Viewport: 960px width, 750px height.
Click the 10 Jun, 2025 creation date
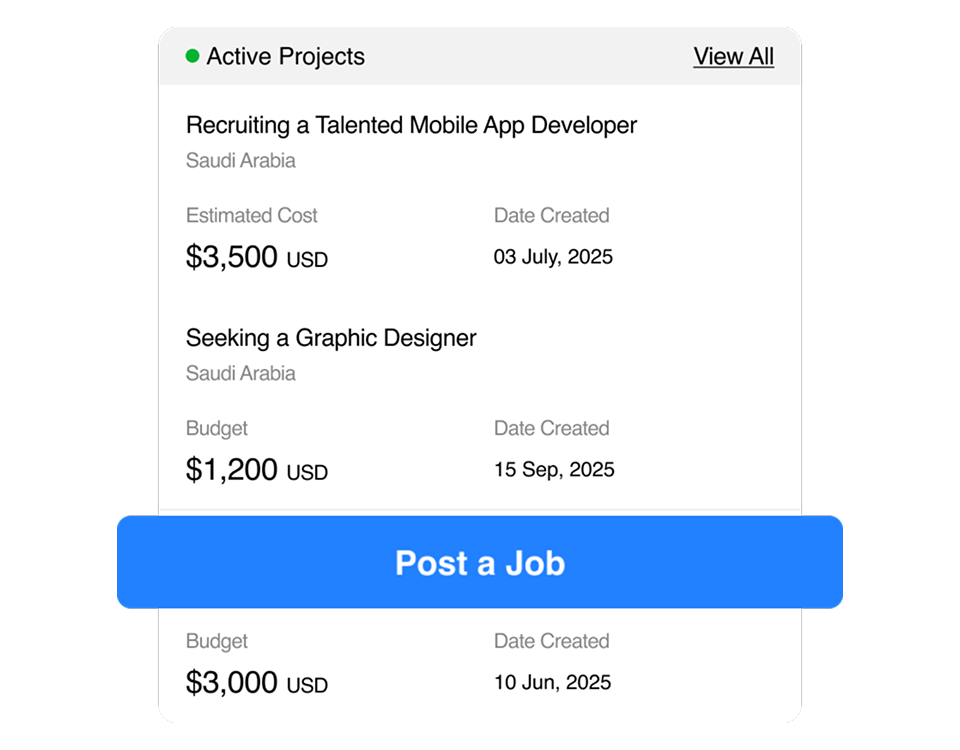pos(552,683)
